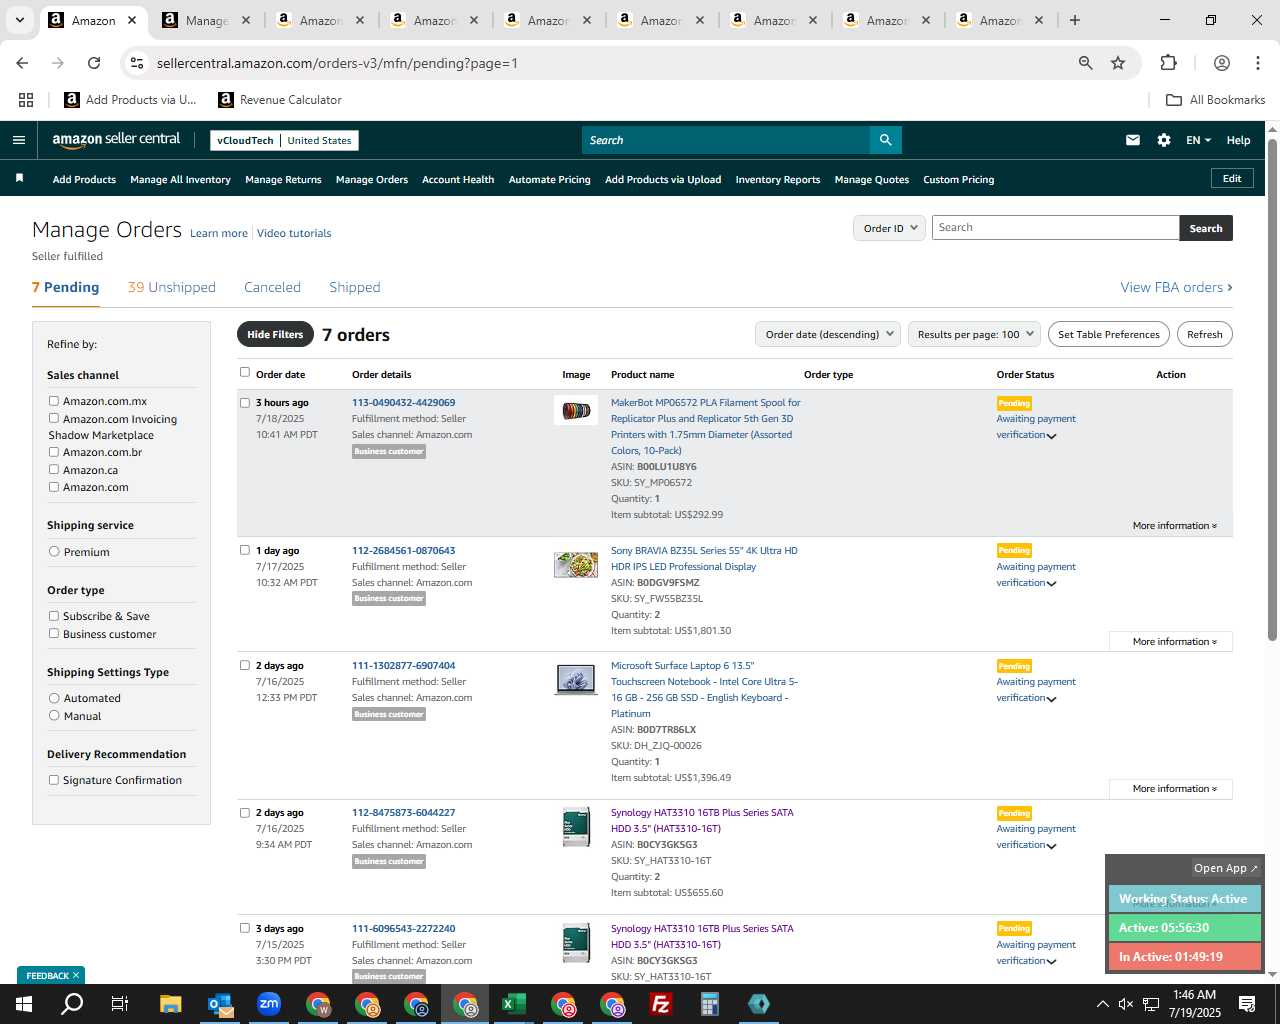Open FileZilla from taskbar

[x=661, y=1004]
